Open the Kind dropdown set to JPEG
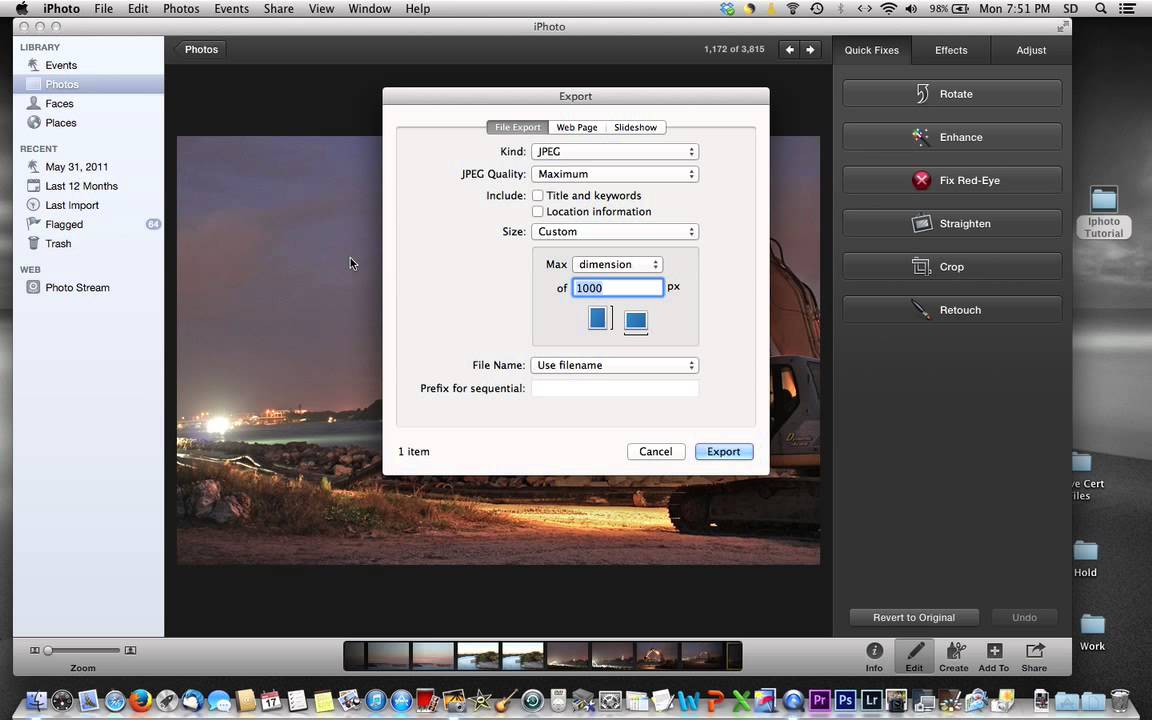Image resolution: width=1152 pixels, height=720 pixels. pos(615,151)
